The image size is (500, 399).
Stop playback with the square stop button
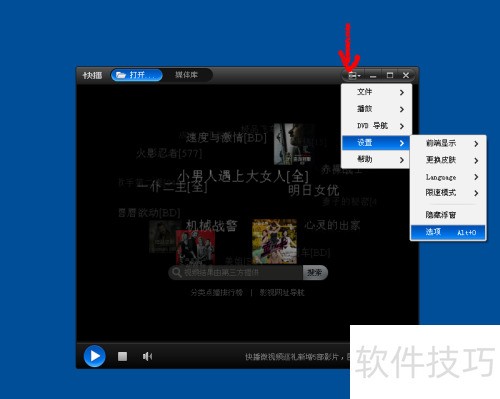[122, 356]
